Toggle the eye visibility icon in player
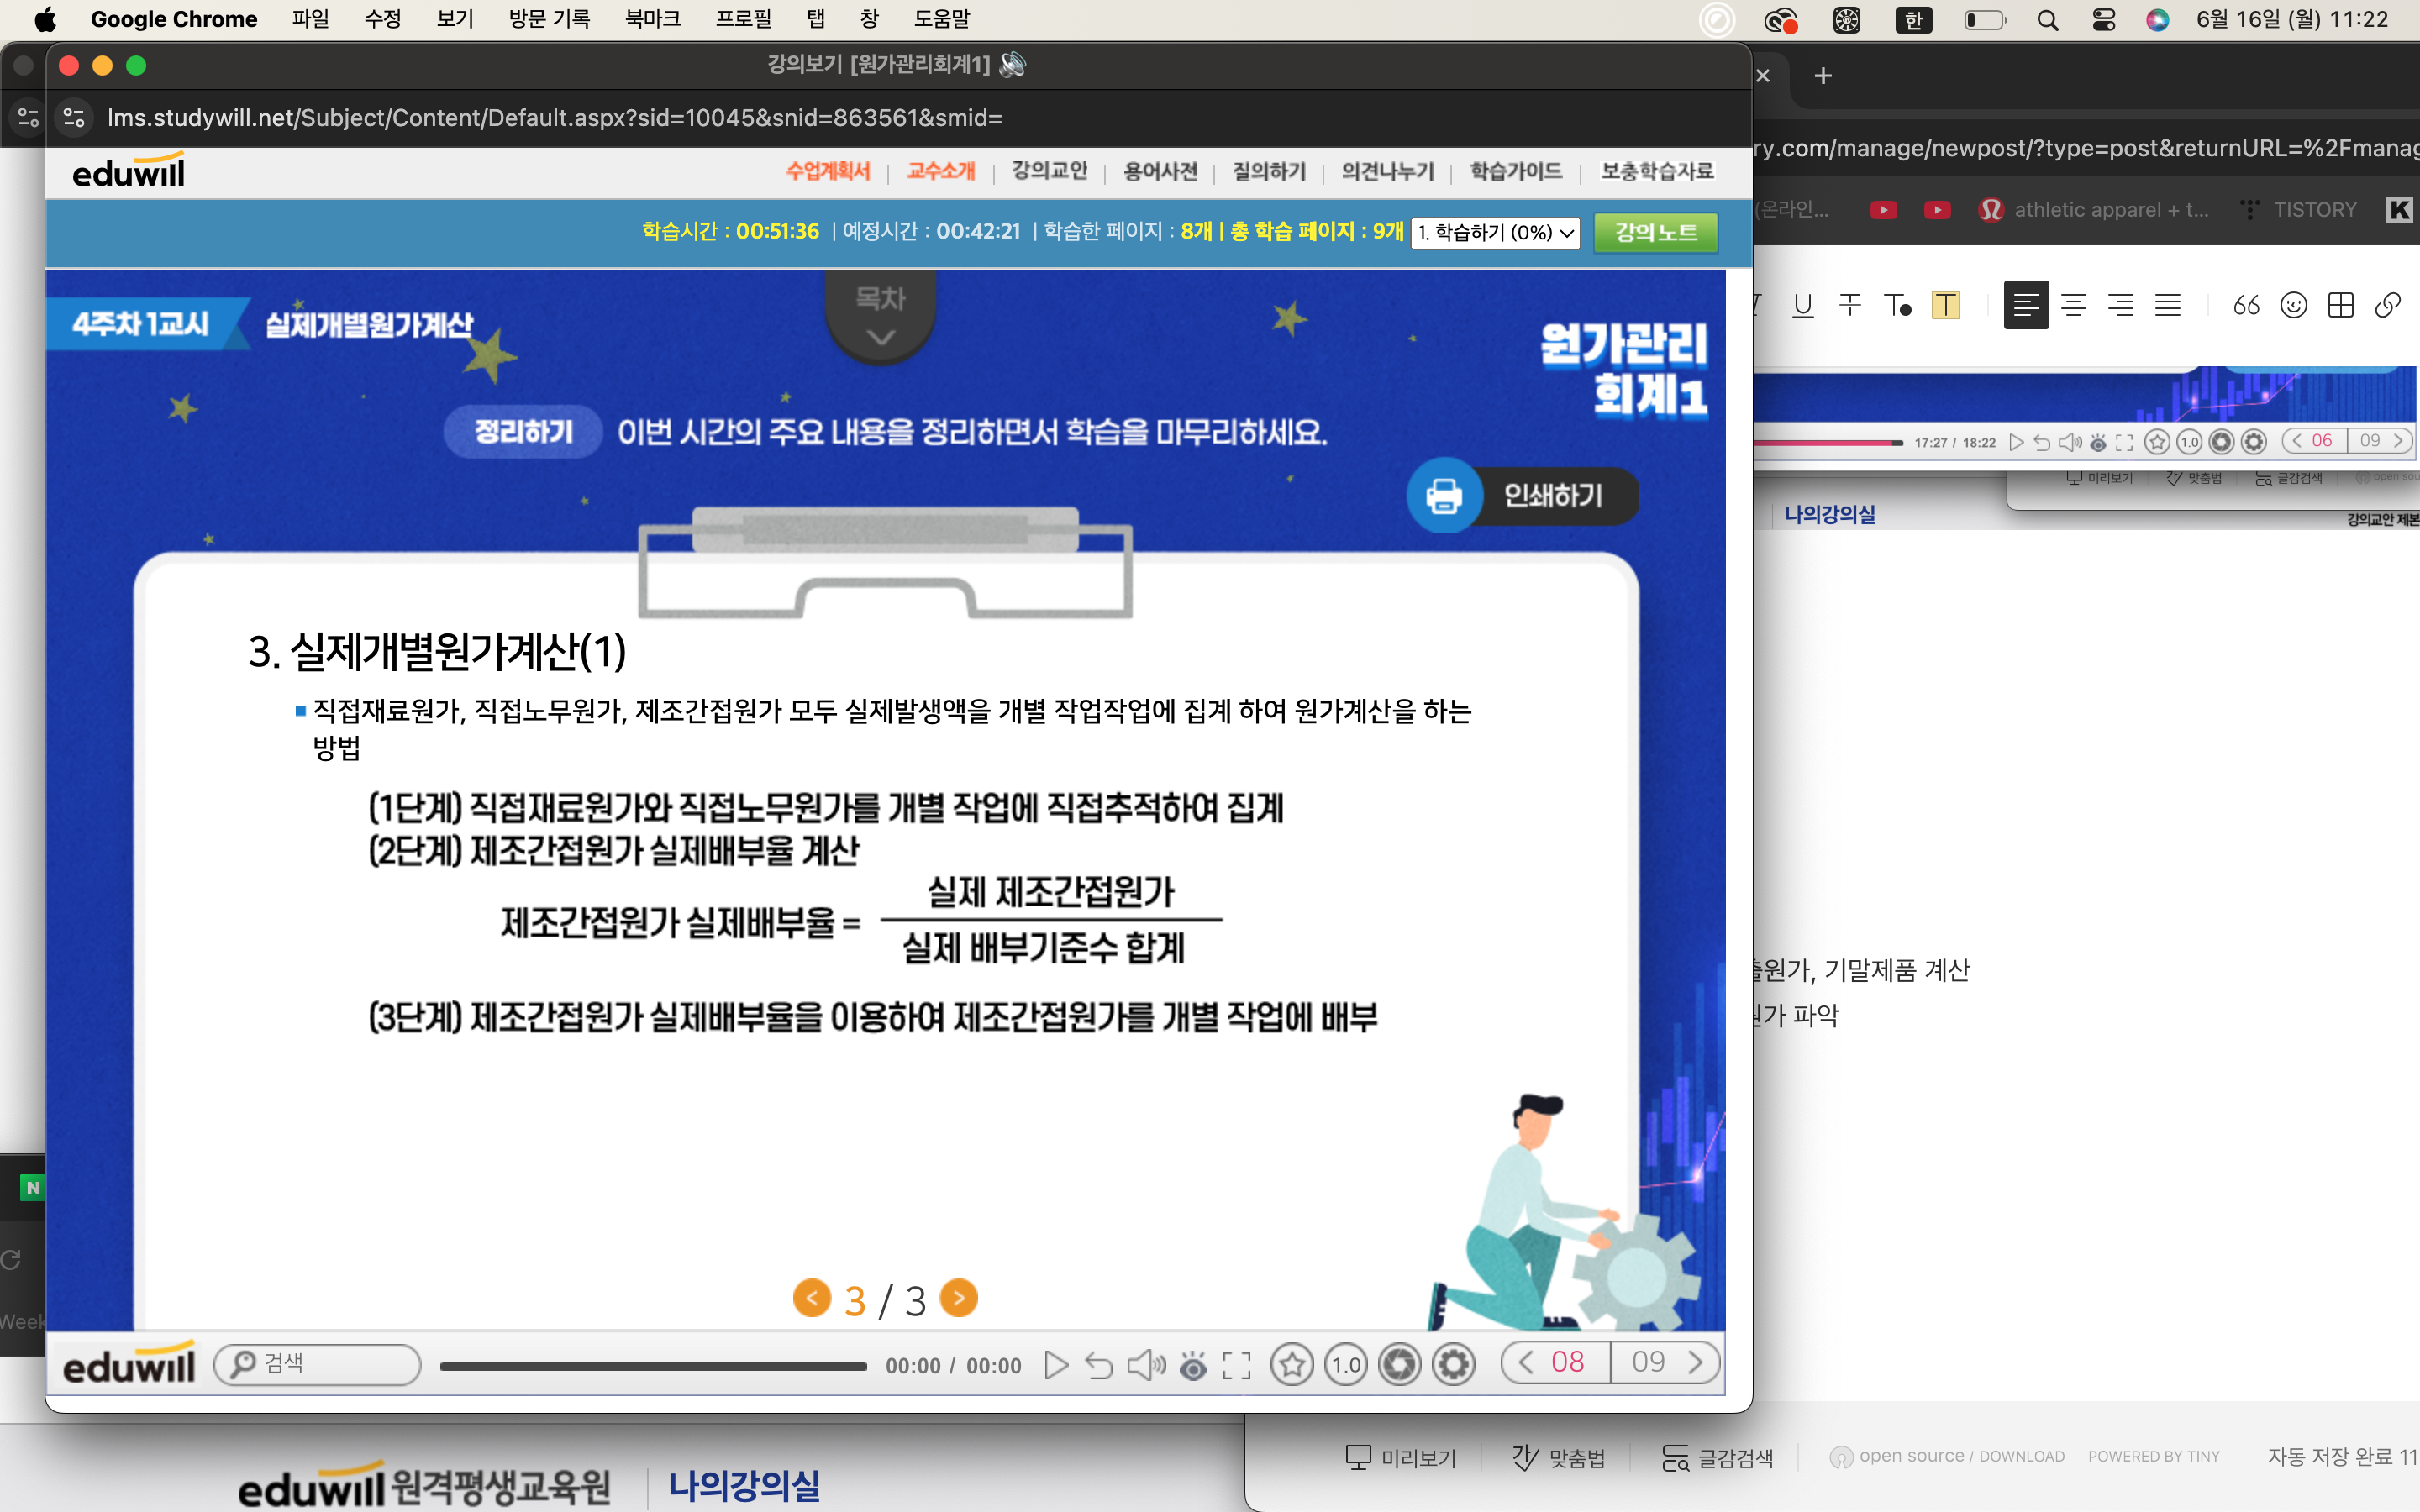The height and width of the screenshot is (1512, 2420). point(1192,1365)
